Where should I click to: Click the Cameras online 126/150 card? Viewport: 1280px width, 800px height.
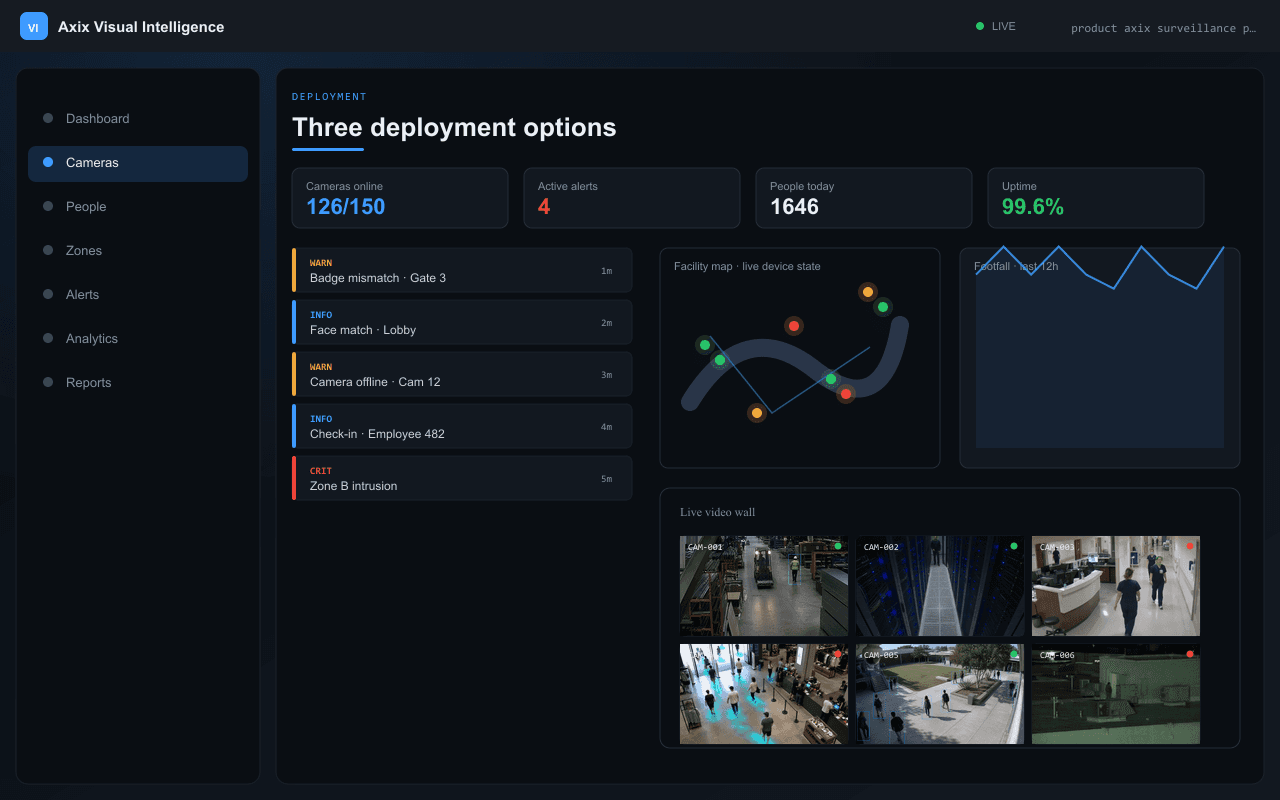point(400,198)
